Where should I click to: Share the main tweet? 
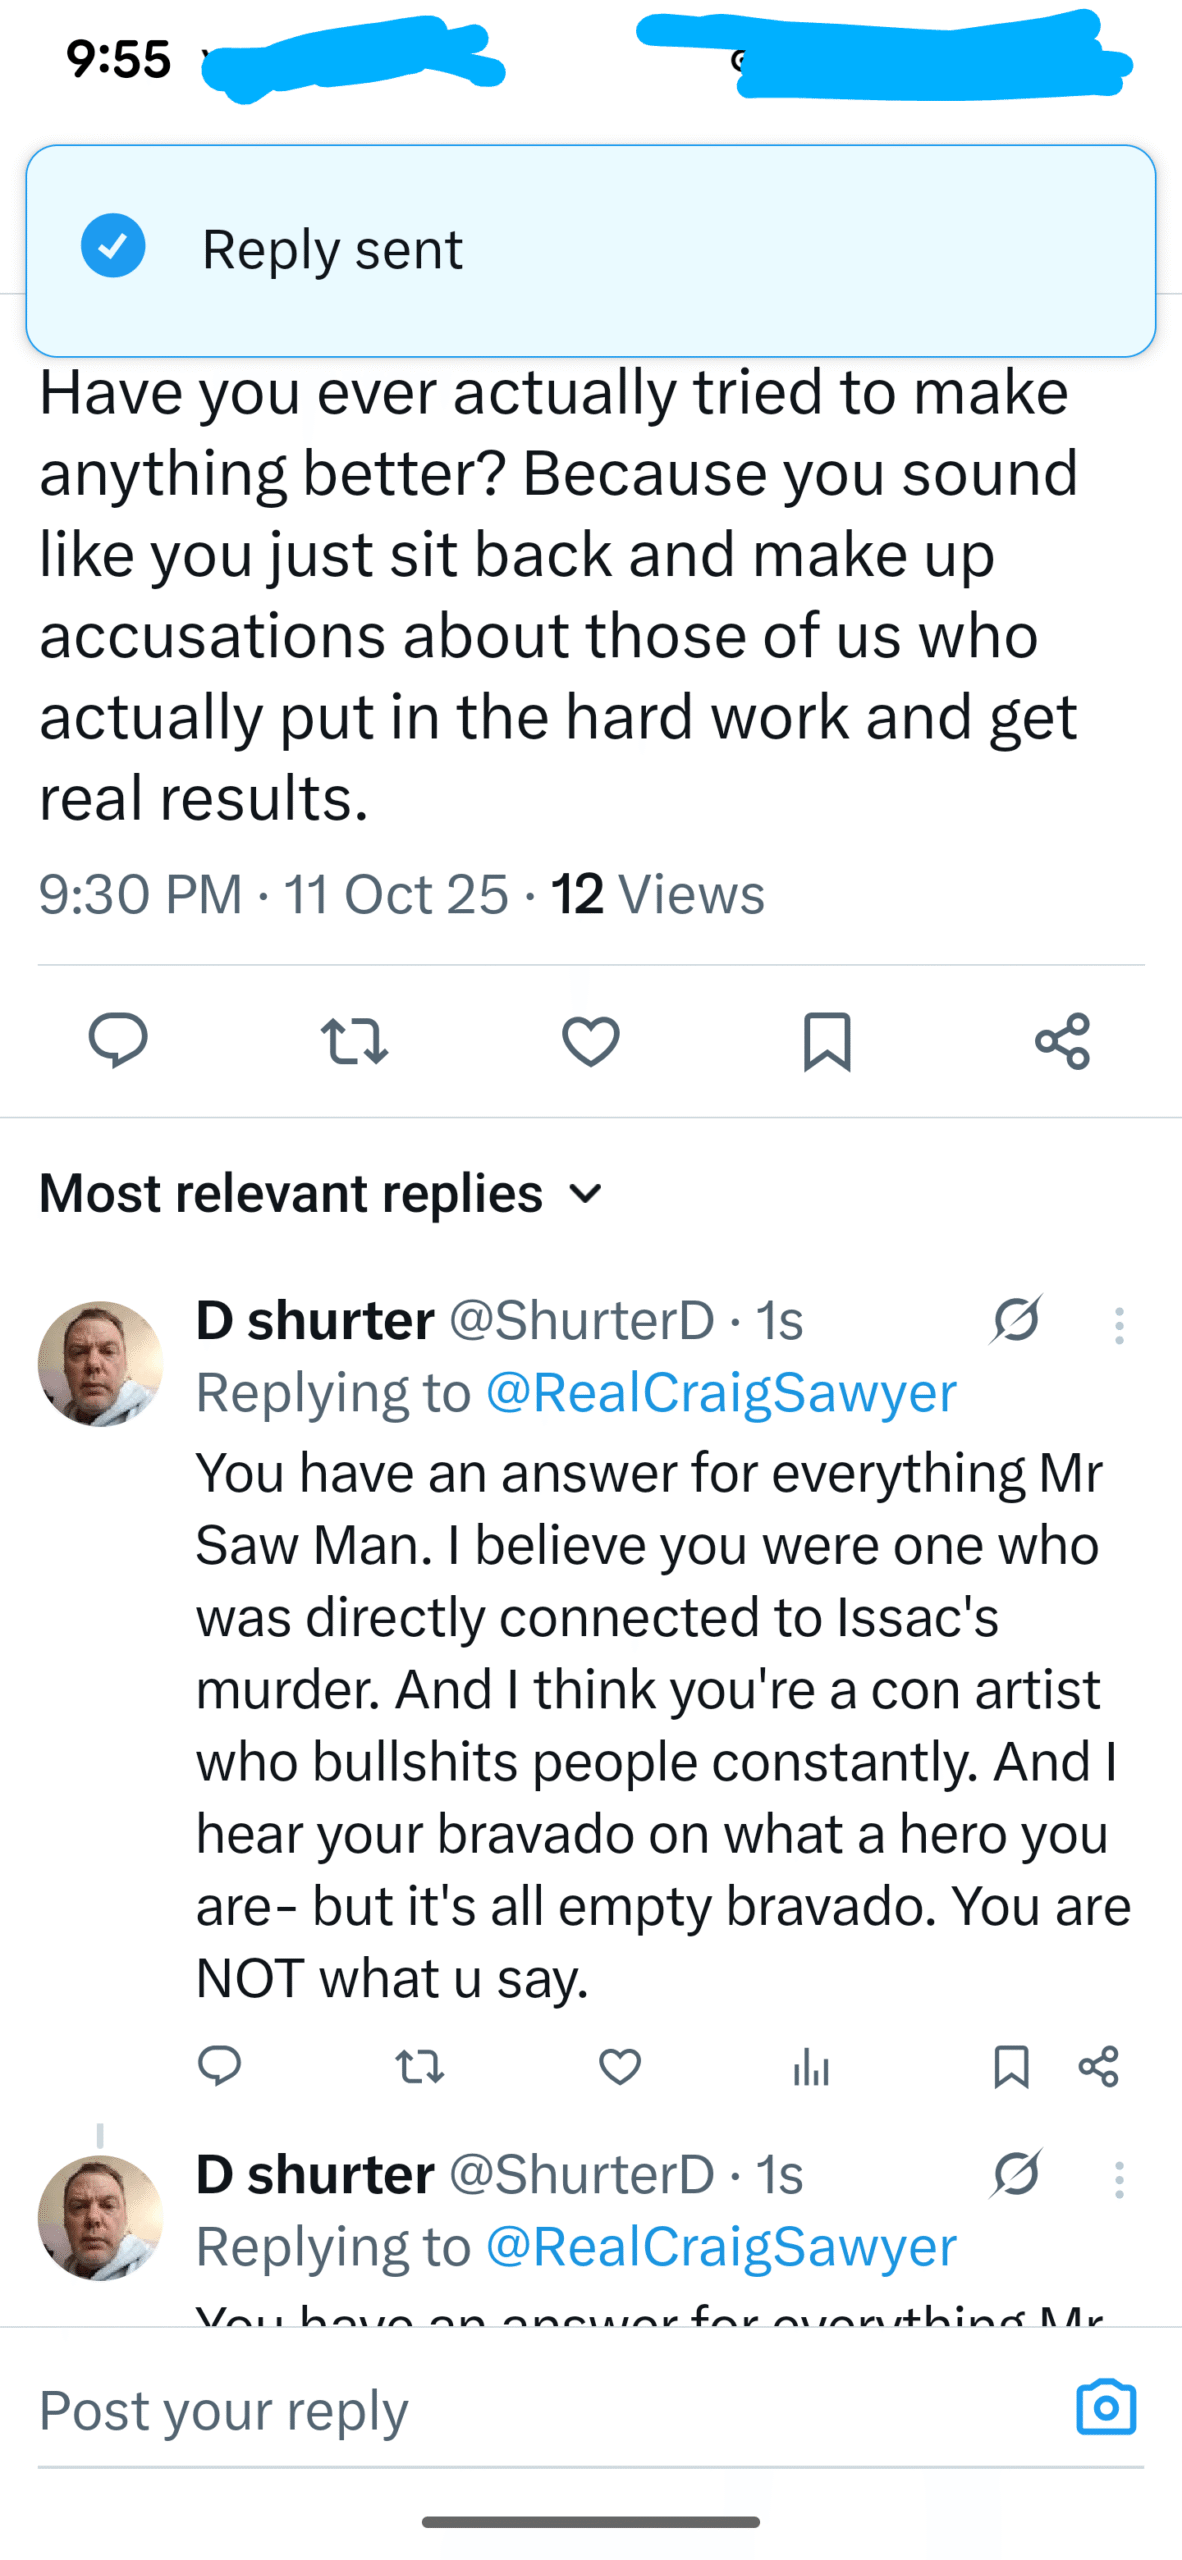pyautogui.click(x=1062, y=1040)
